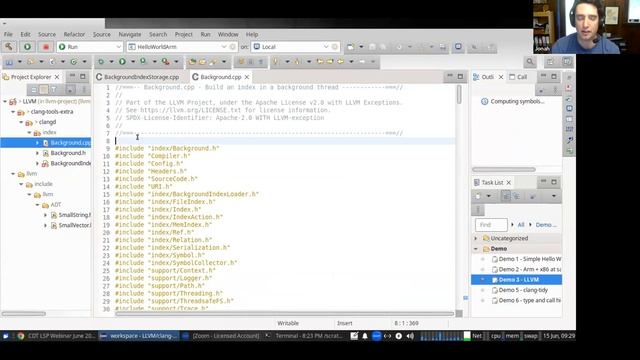Collapse the LLVM project node

pyautogui.click(x=5, y=101)
